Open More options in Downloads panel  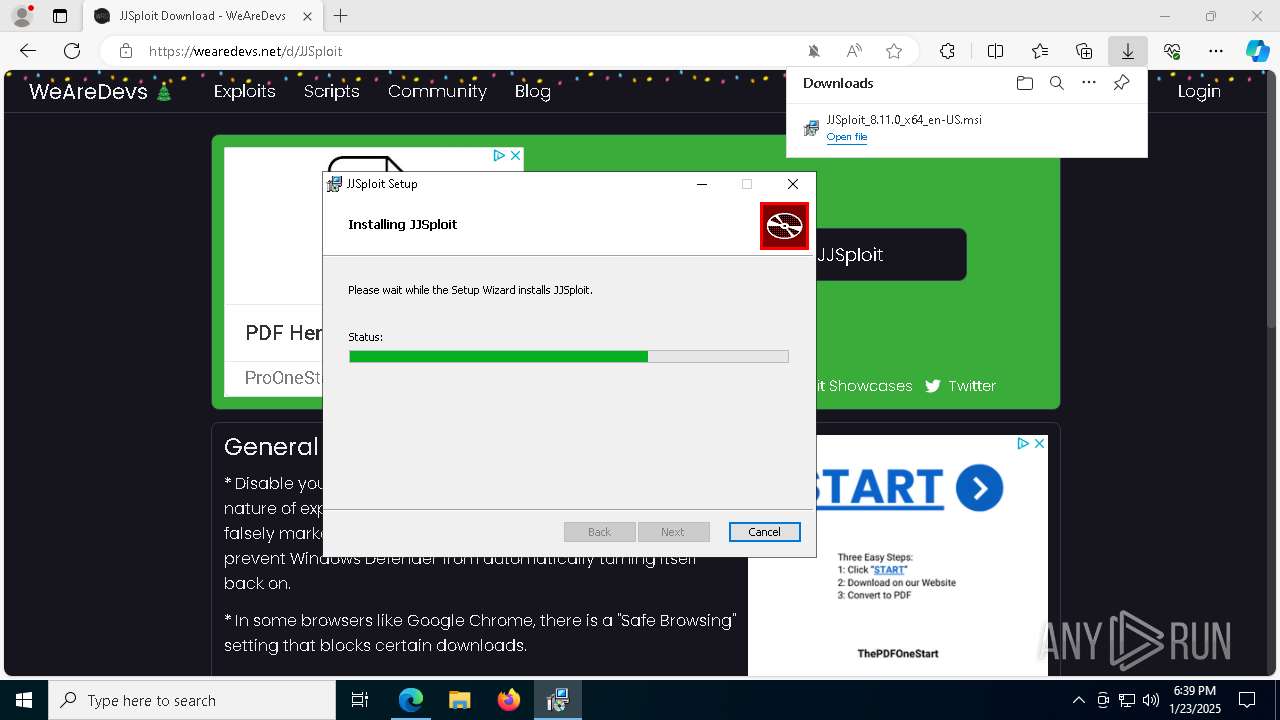coord(1089,83)
